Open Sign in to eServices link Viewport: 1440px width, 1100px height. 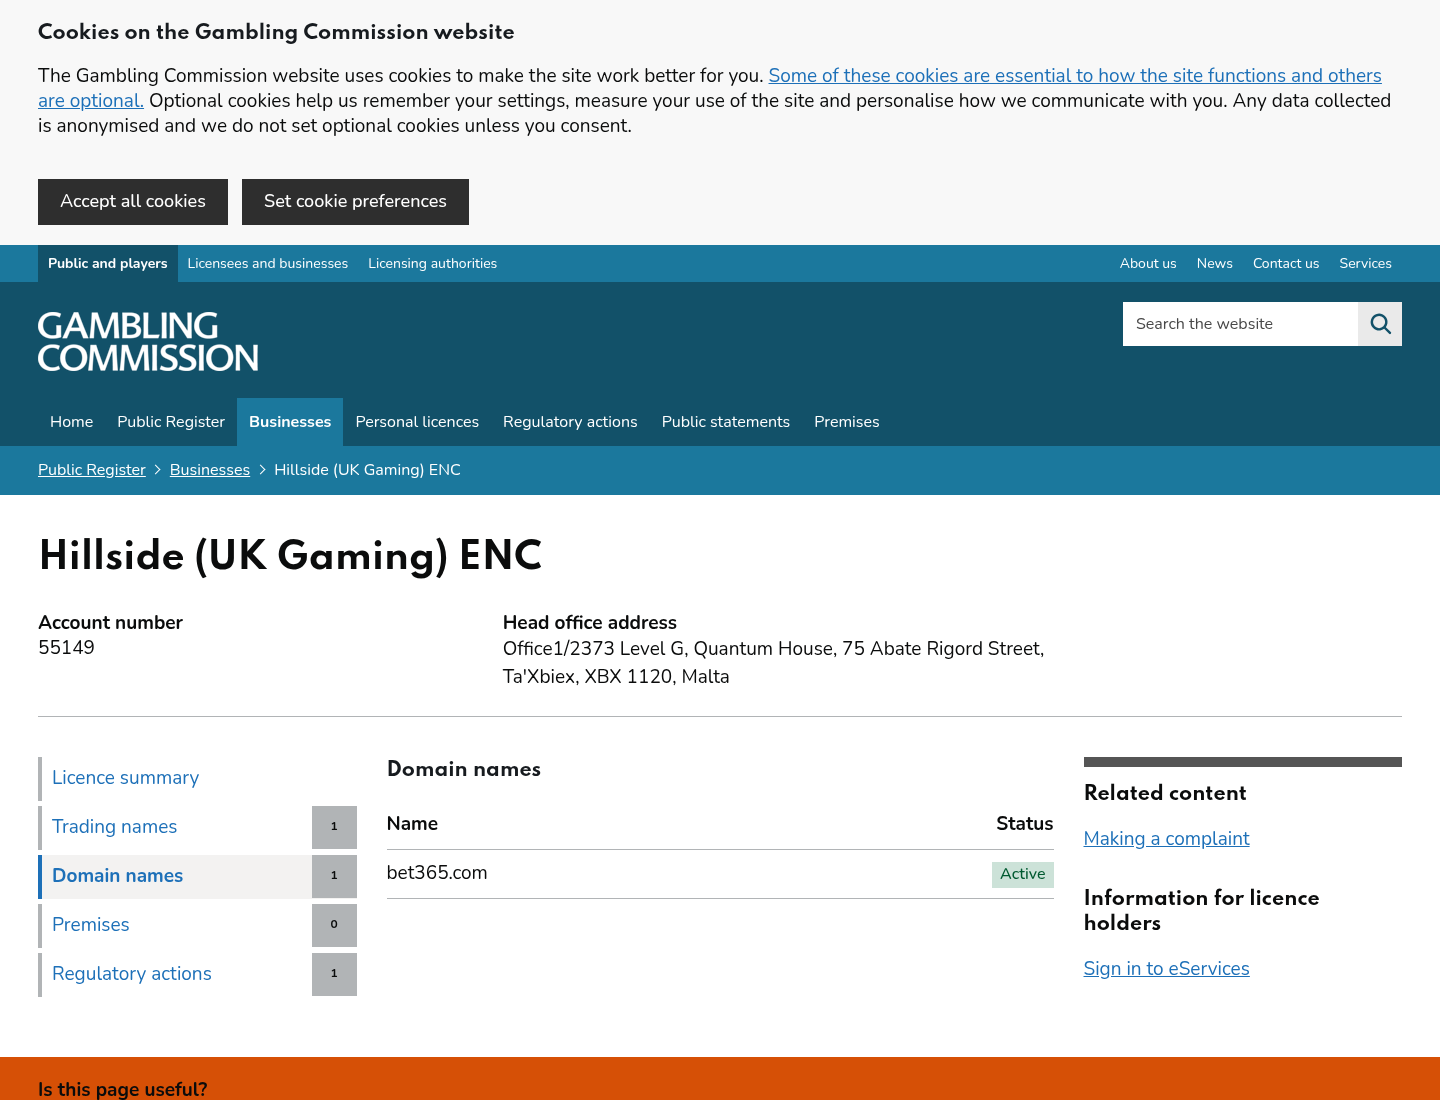[x=1166, y=969]
